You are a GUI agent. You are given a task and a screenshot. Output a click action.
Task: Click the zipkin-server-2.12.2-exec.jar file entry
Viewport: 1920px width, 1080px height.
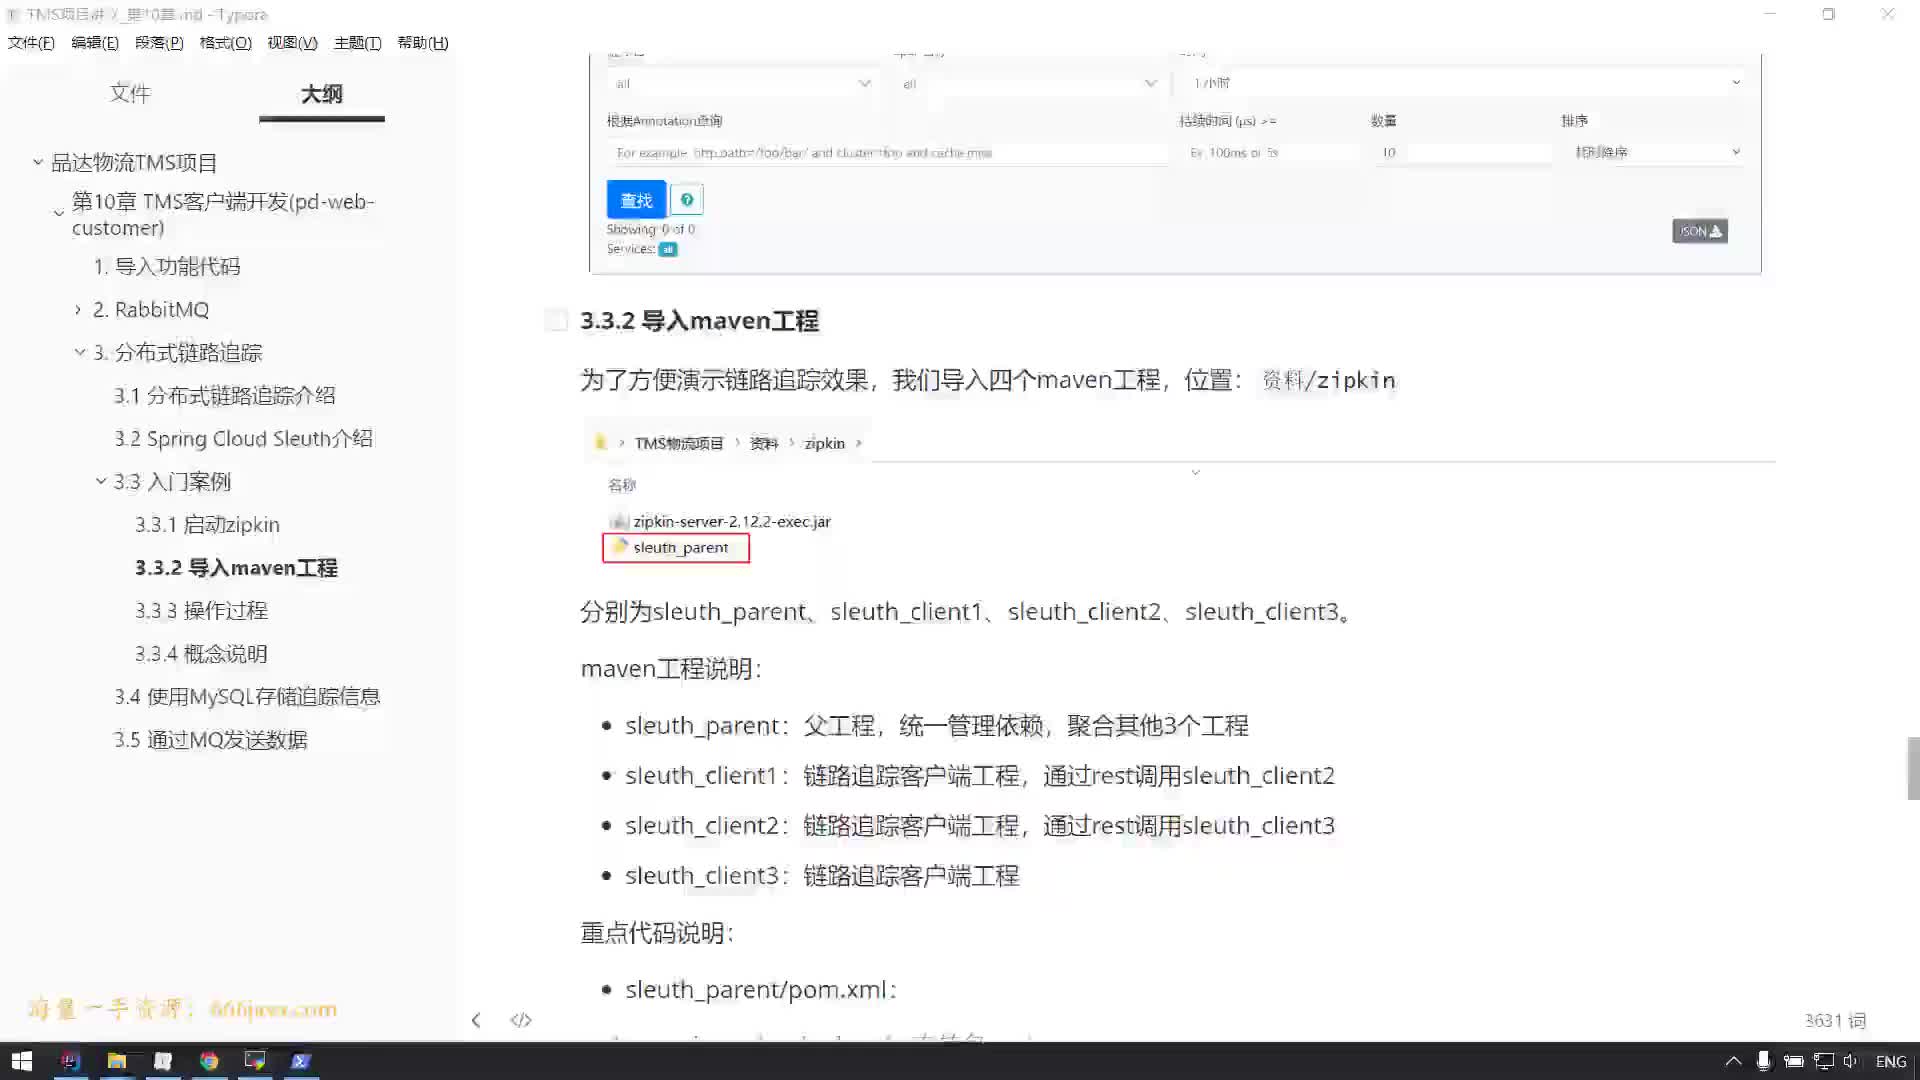tap(721, 521)
